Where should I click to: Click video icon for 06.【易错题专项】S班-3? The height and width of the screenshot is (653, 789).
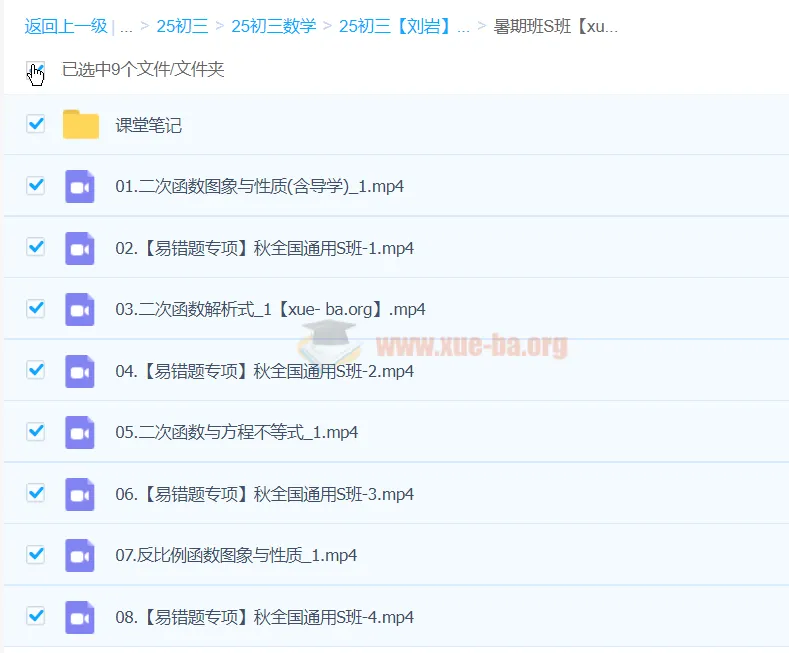(x=79, y=494)
